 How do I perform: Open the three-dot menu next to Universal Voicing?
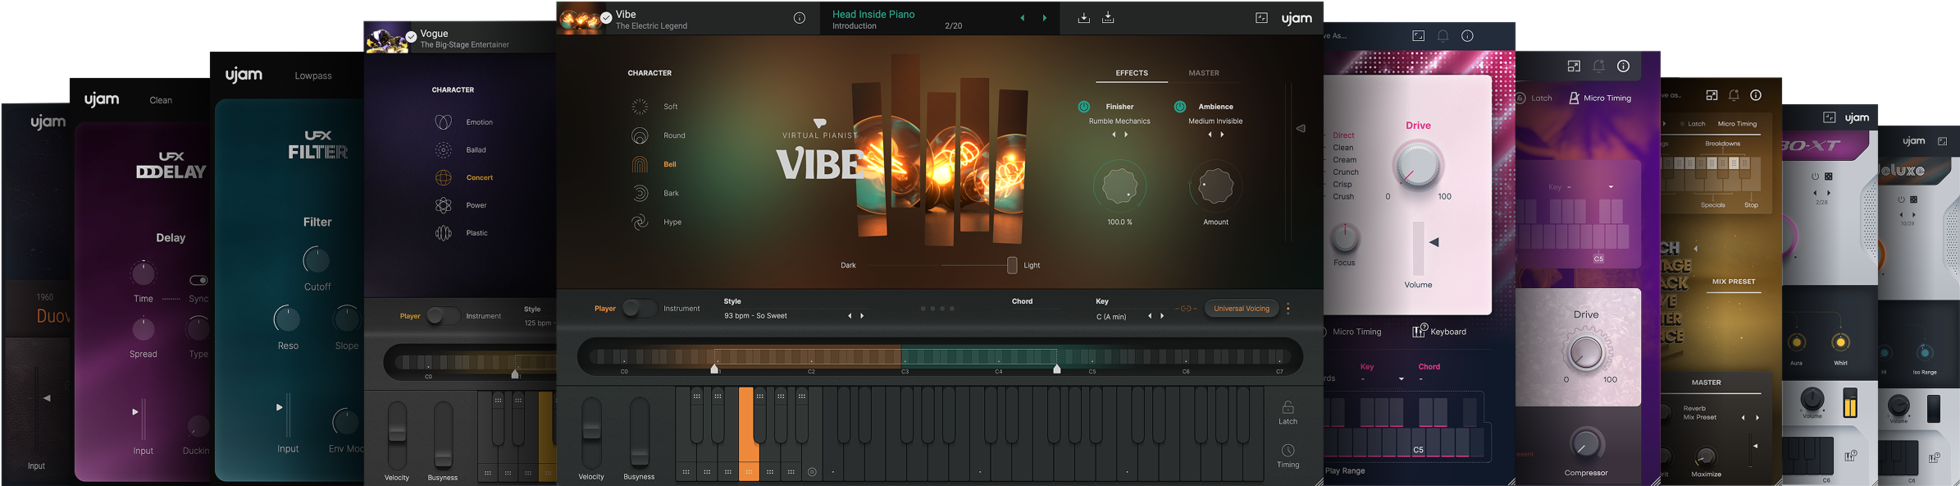point(1288,309)
